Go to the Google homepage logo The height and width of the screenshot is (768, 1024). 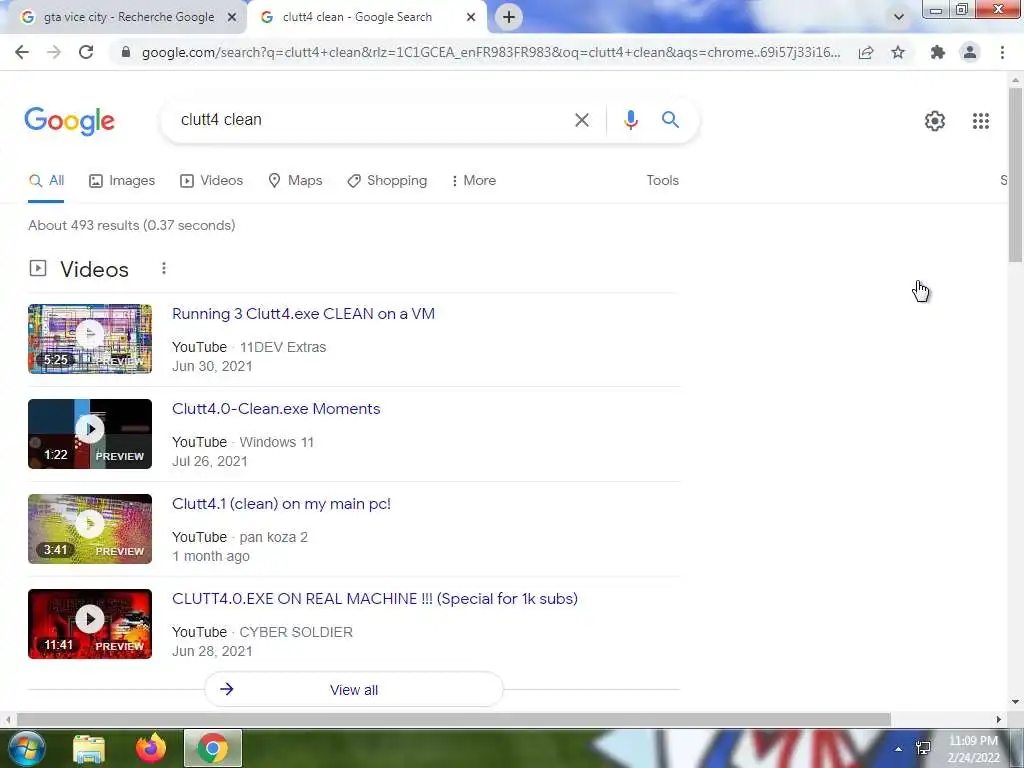coord(69,120)
